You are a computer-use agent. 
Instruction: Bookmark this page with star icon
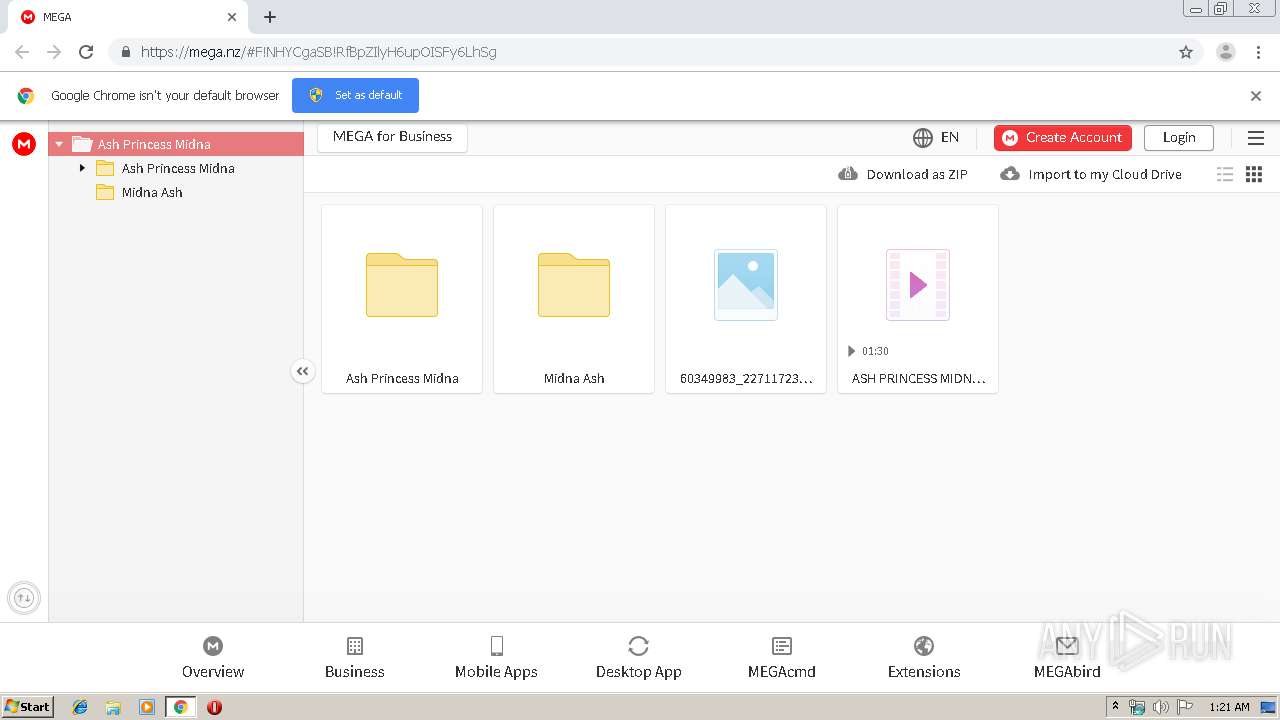1186,52
